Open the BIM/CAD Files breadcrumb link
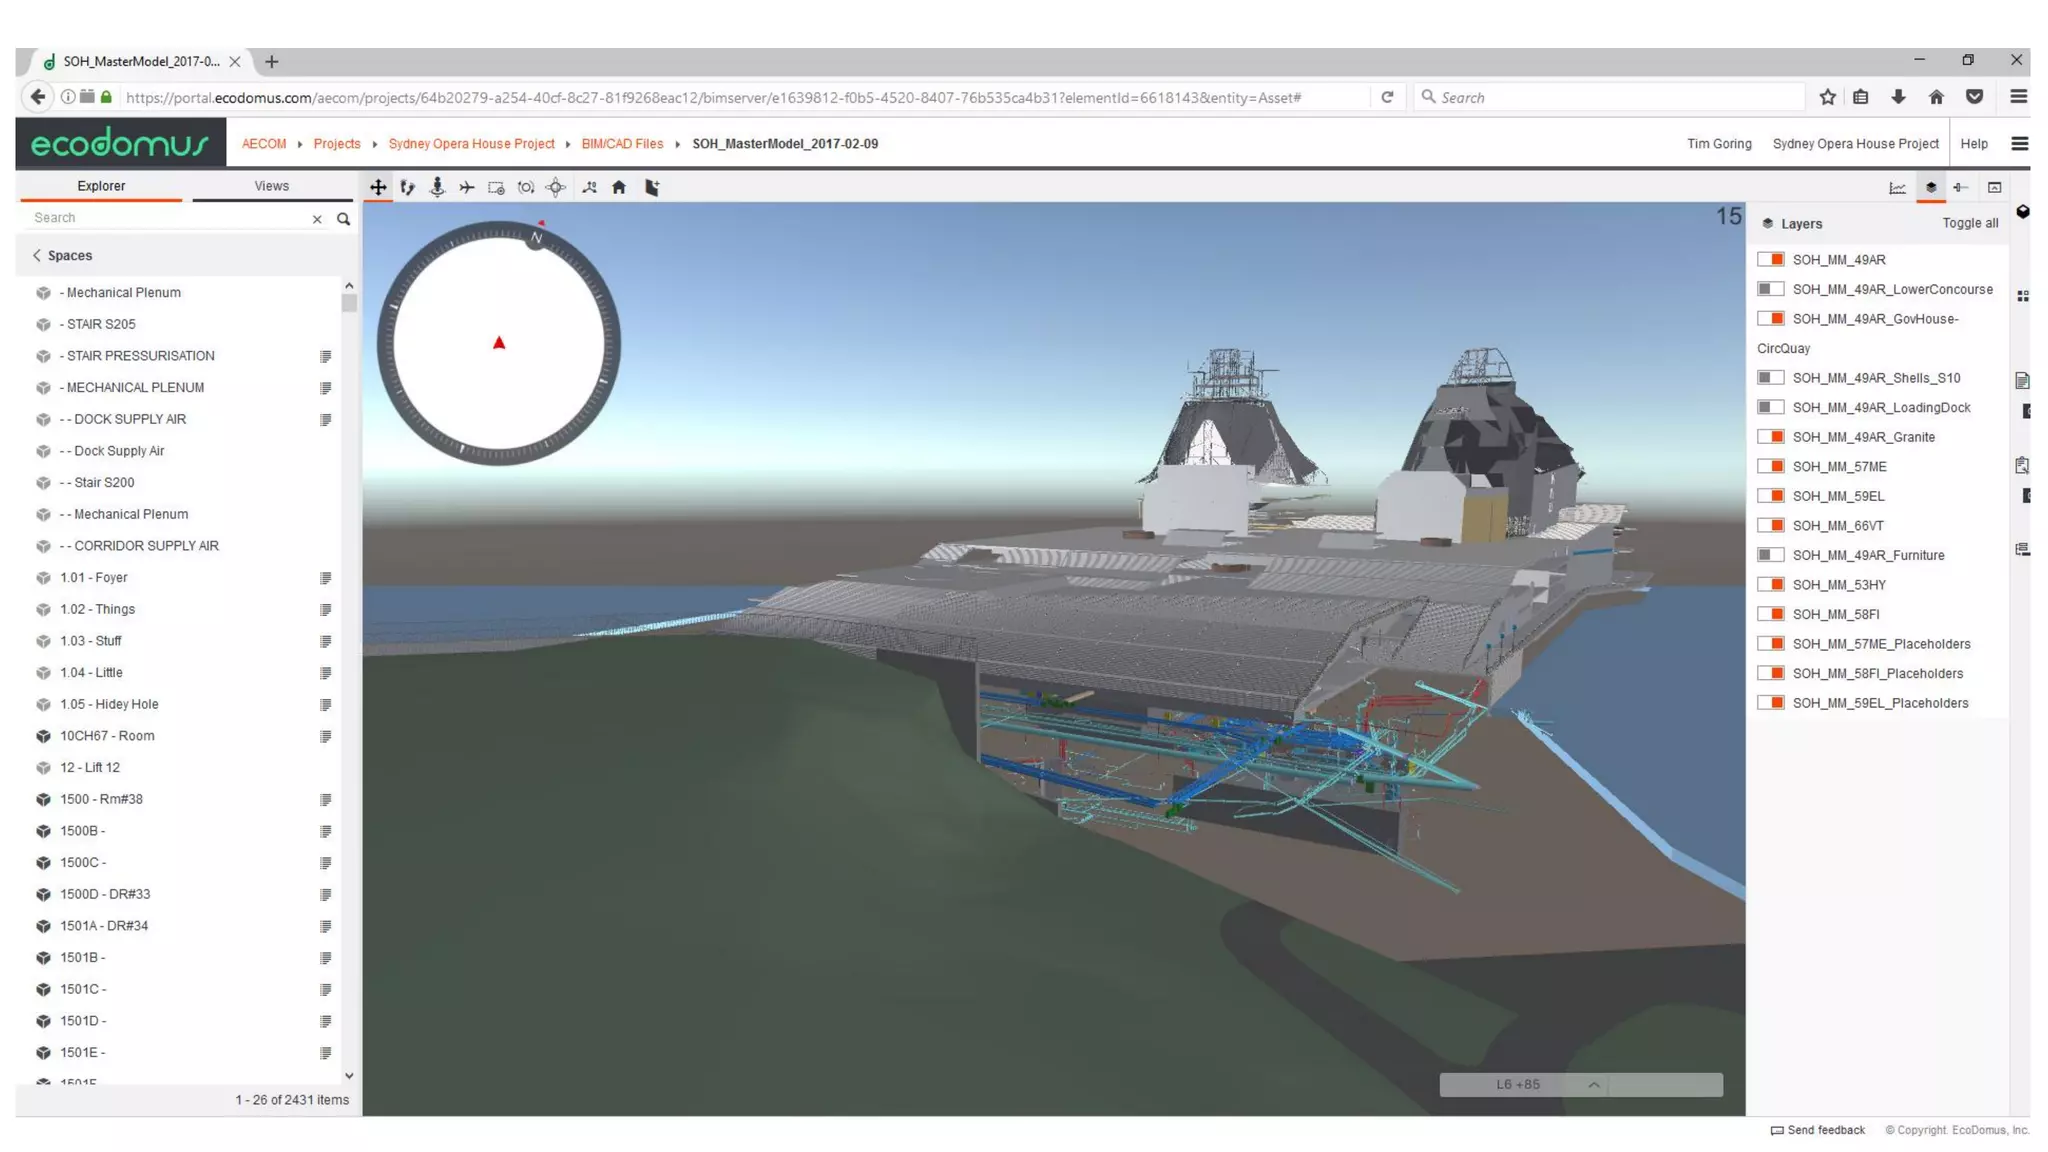This screenshot has height=1152, width=2048. (622, 144)
